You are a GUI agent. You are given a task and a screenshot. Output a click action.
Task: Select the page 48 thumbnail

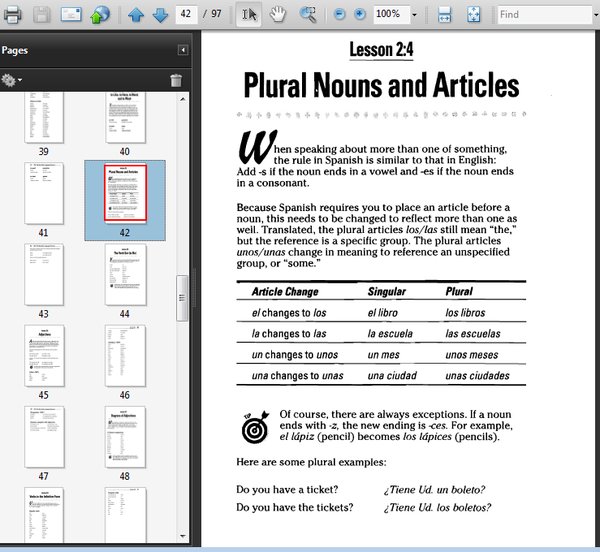(x=126, y=437)
